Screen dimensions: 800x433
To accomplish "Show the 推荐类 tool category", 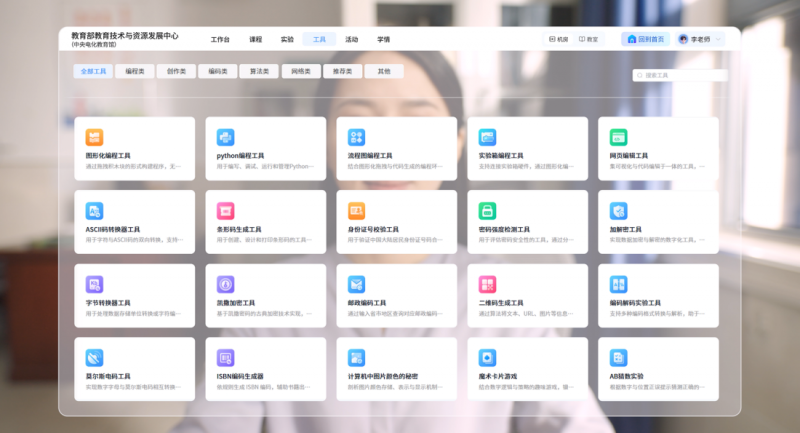I will click(342, 72).
